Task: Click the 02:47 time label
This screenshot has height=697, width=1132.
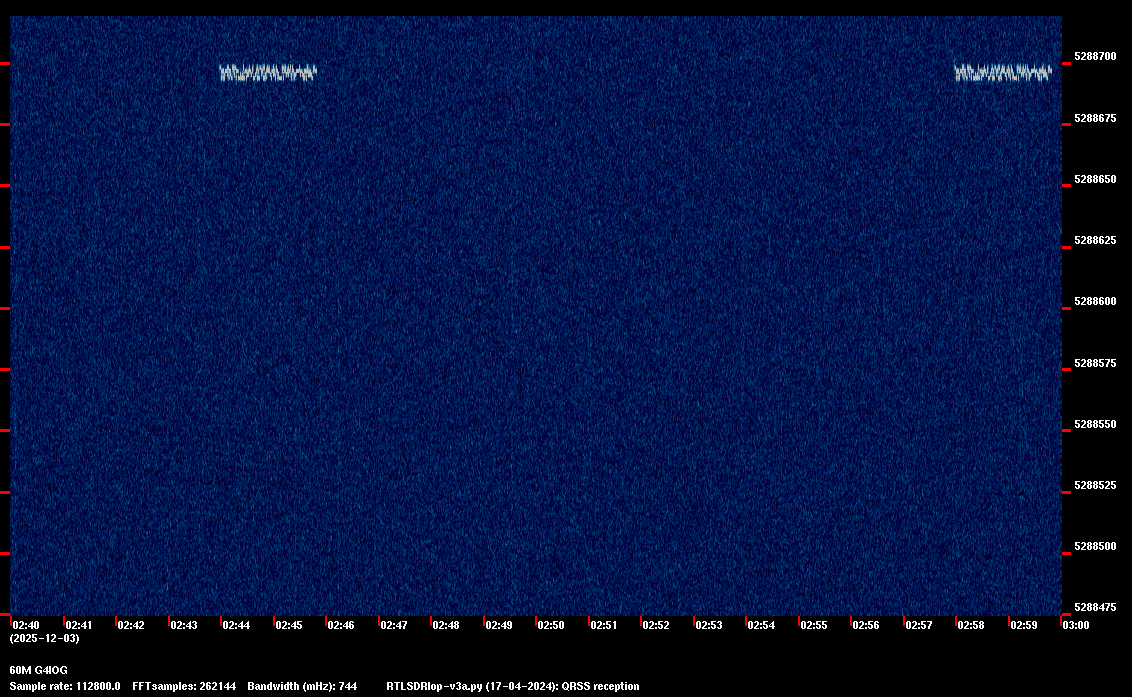Action: 393,625
